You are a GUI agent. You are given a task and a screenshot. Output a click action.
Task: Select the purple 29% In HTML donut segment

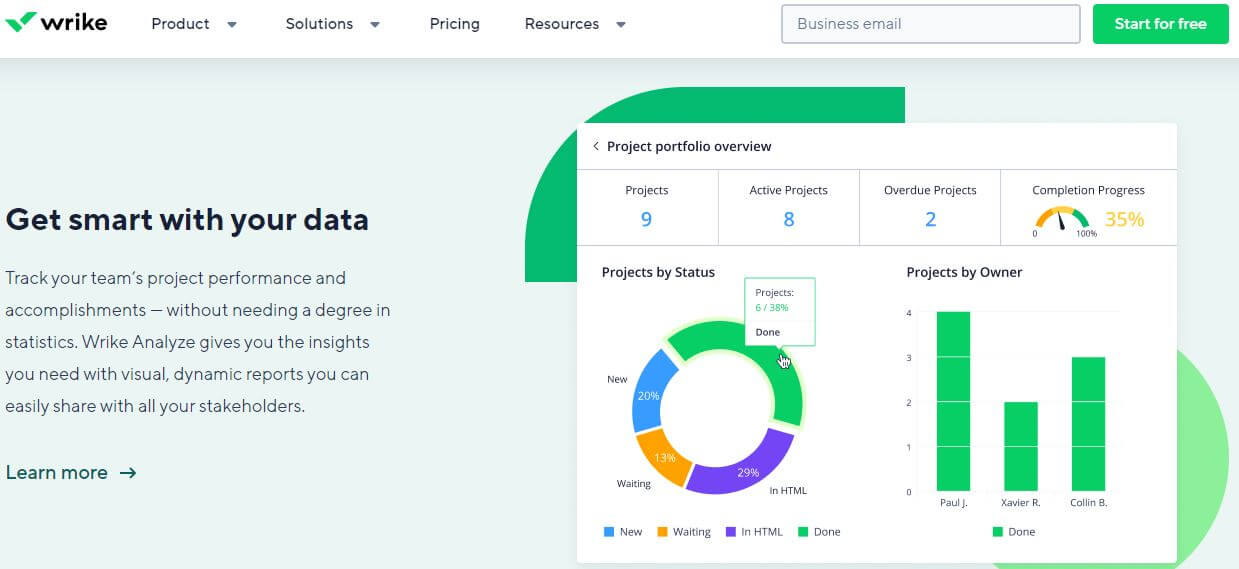[740, 468]
